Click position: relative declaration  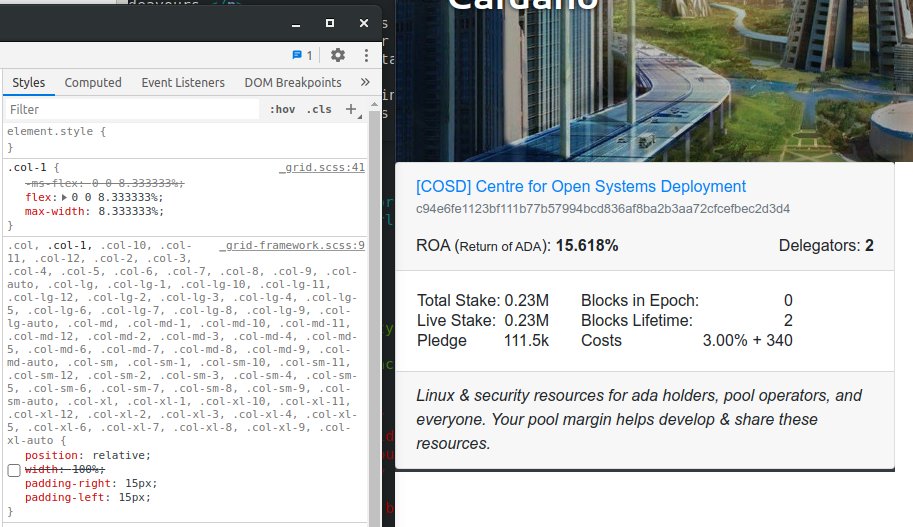[x=88, y=455]
